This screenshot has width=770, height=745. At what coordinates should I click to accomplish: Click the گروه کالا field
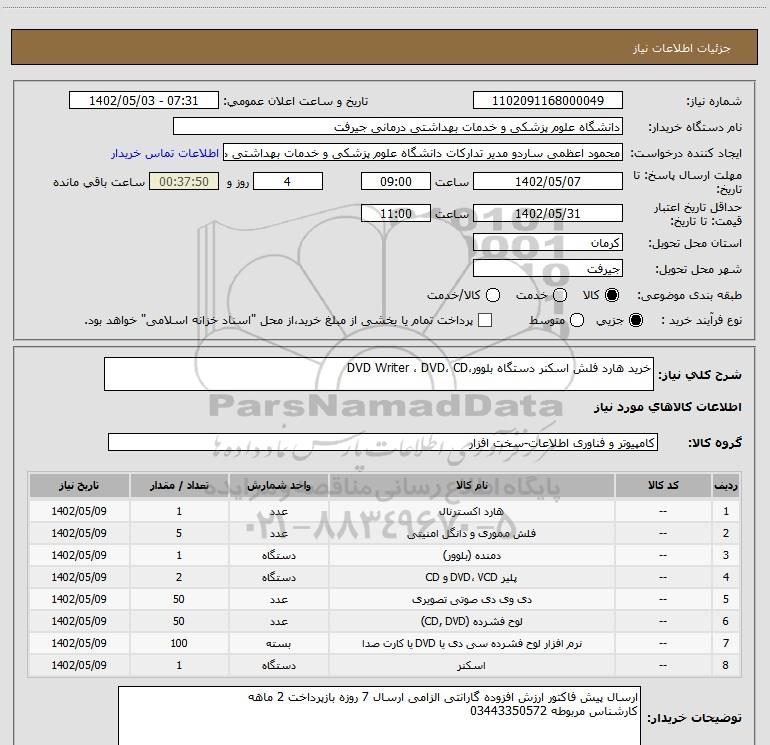[x=383, y=442]
